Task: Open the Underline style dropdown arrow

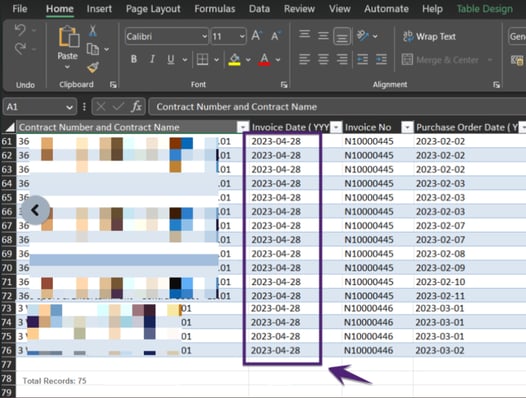Action: point(185,60)
